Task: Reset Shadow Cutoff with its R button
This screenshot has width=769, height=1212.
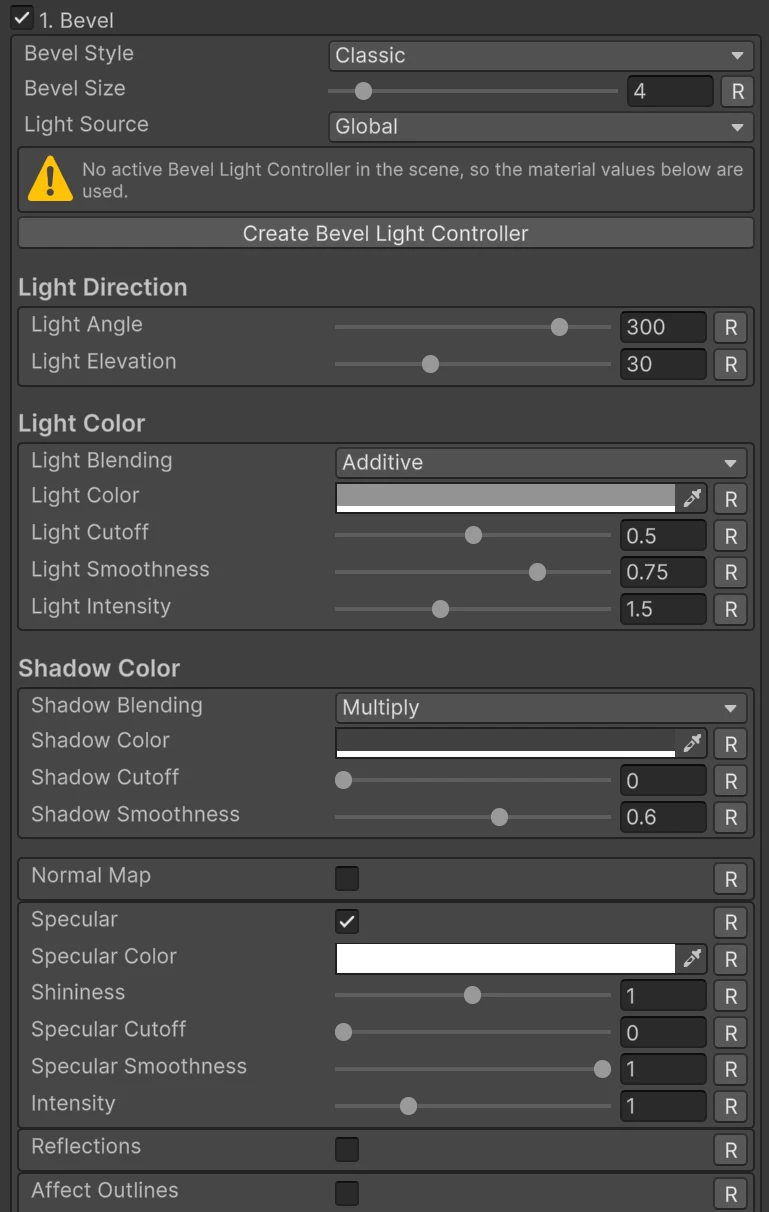Action: [731, 782]
